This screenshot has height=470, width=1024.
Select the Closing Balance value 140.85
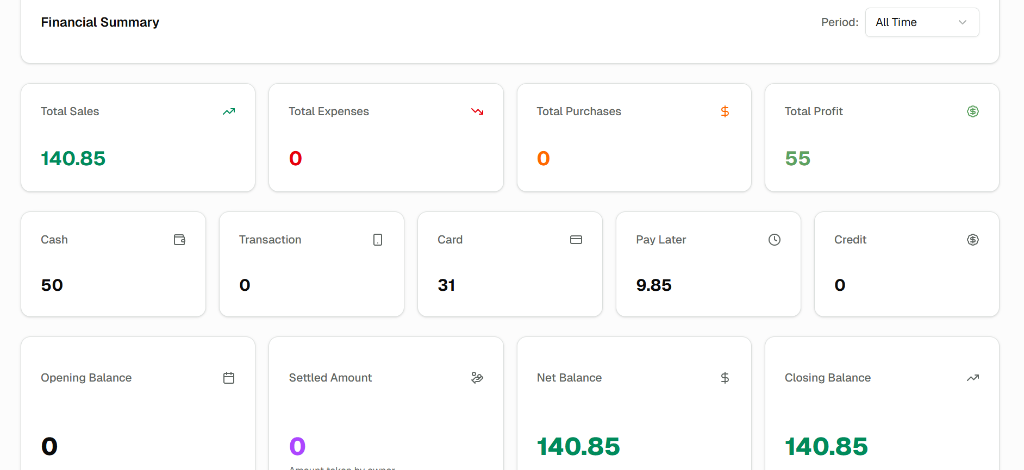(826, 446)
